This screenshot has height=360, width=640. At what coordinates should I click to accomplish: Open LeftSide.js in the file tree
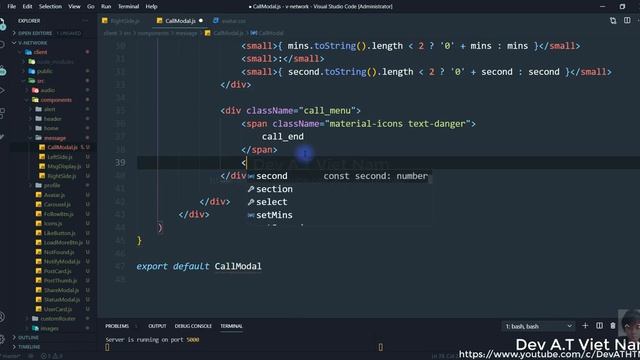click(x=60, y=157)
